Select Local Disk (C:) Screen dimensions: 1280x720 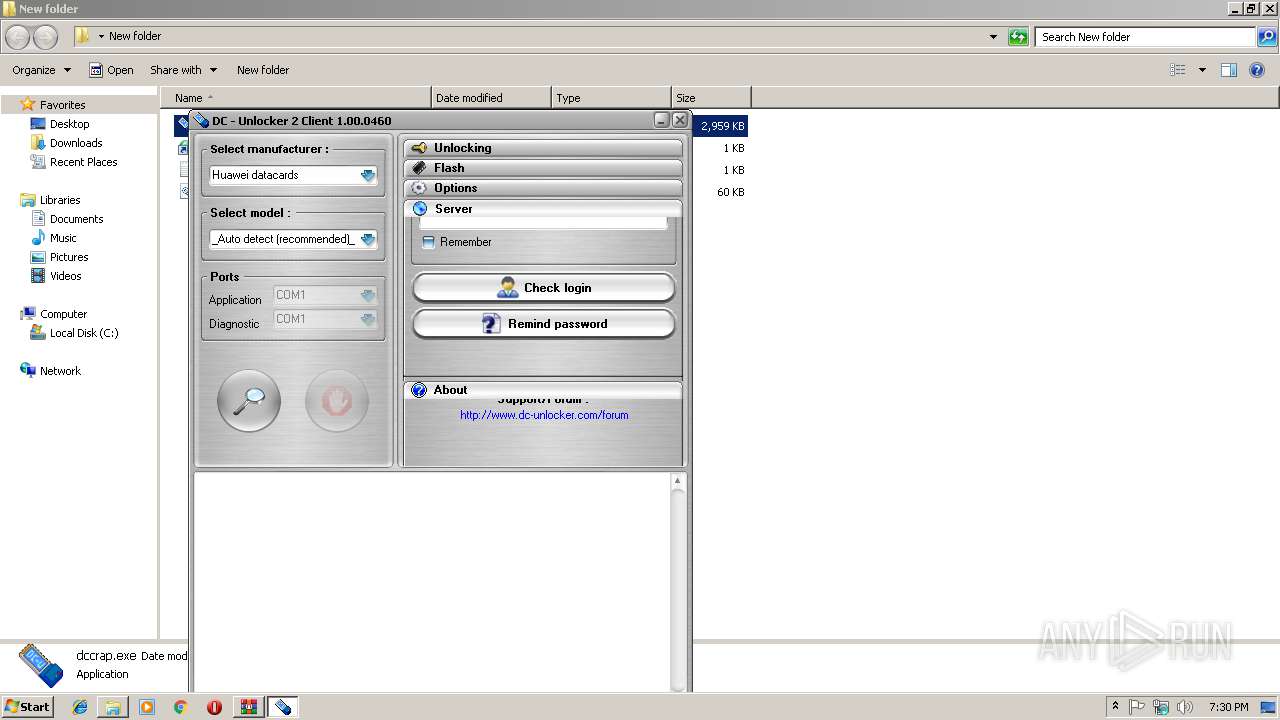(84, 333)
